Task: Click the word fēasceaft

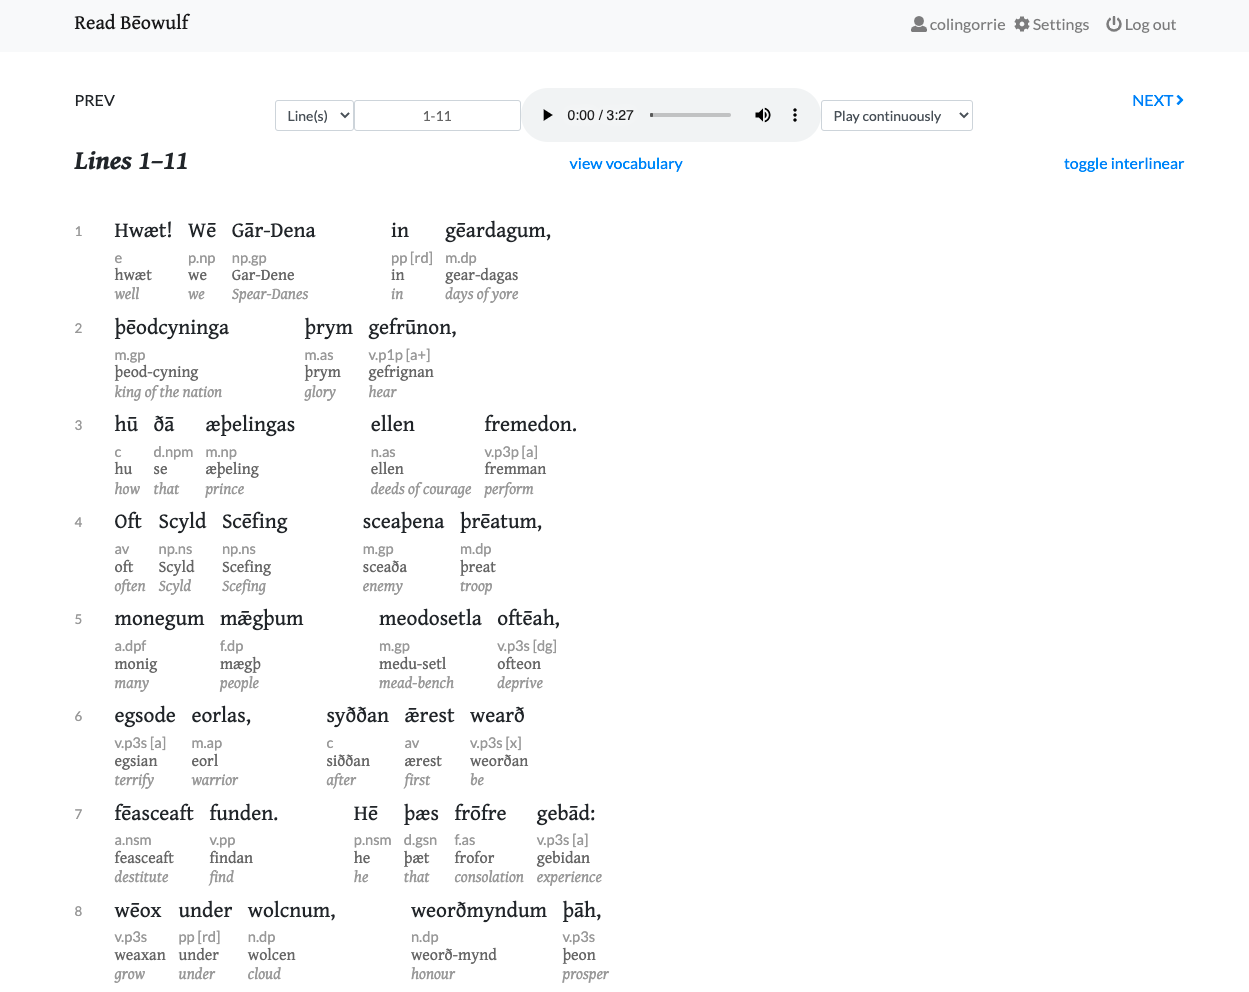Action: [154, 813]
